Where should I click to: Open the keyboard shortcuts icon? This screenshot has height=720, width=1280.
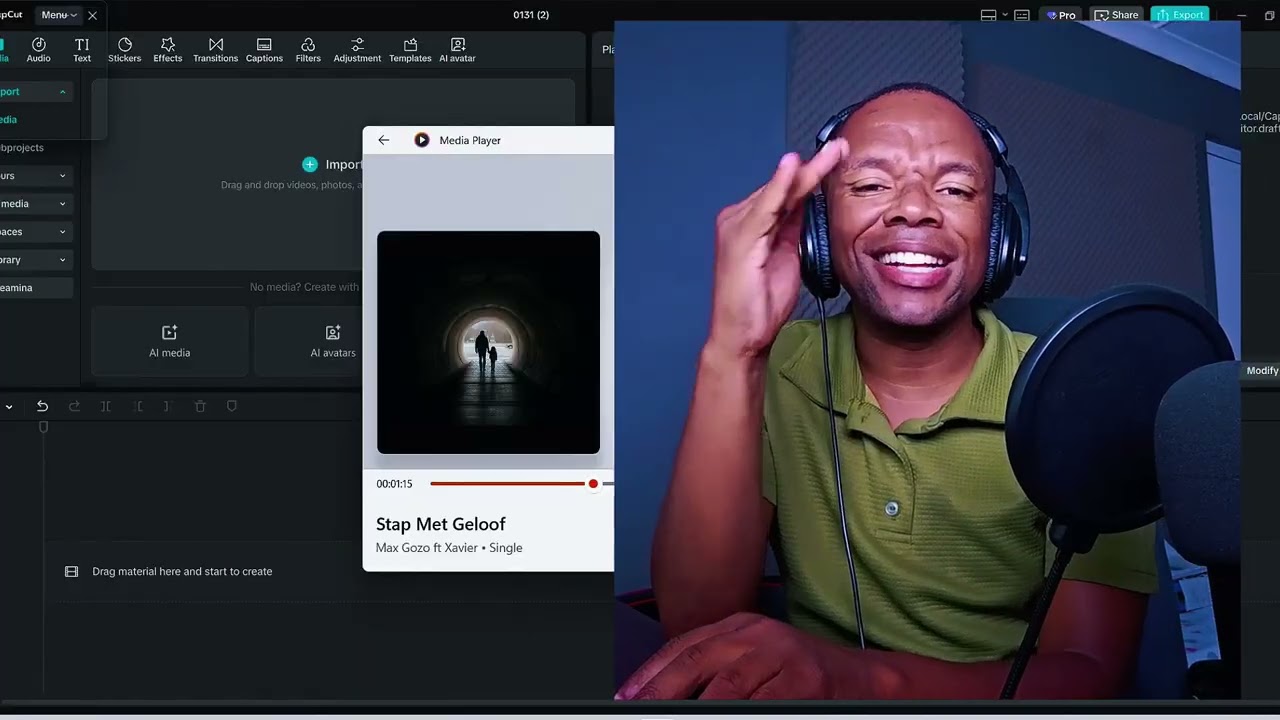[1022, 15]
